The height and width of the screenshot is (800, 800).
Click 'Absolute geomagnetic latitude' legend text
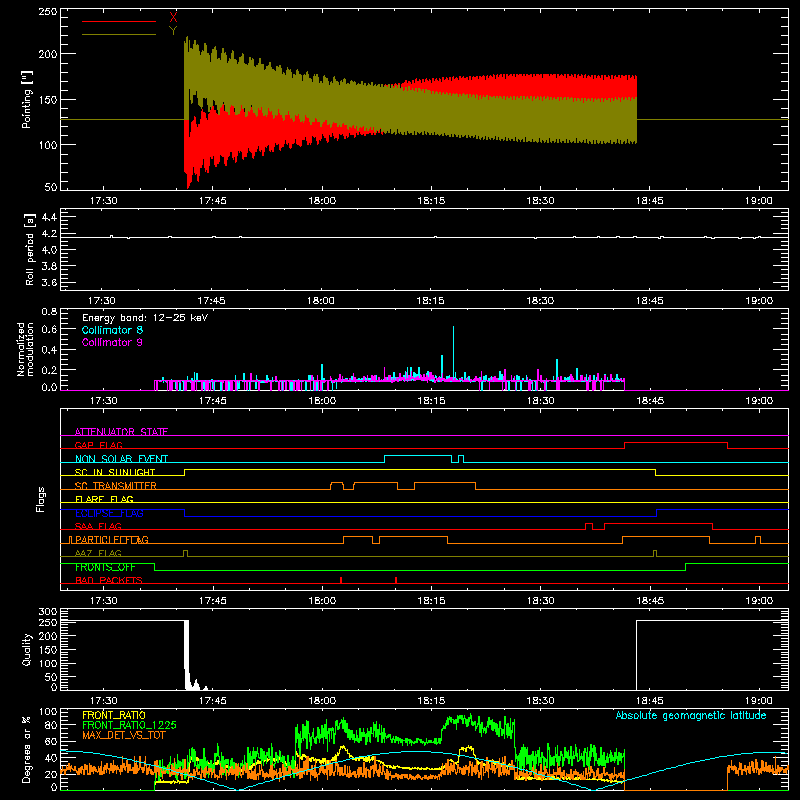point(691,715)
